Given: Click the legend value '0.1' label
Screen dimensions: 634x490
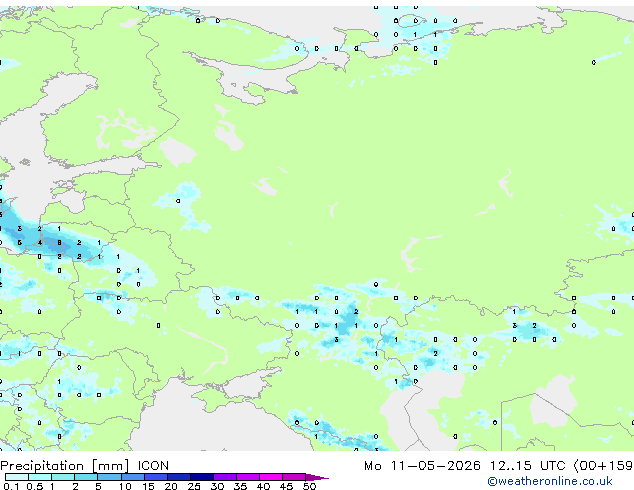Looking at the screenshot, I should 11,486.
